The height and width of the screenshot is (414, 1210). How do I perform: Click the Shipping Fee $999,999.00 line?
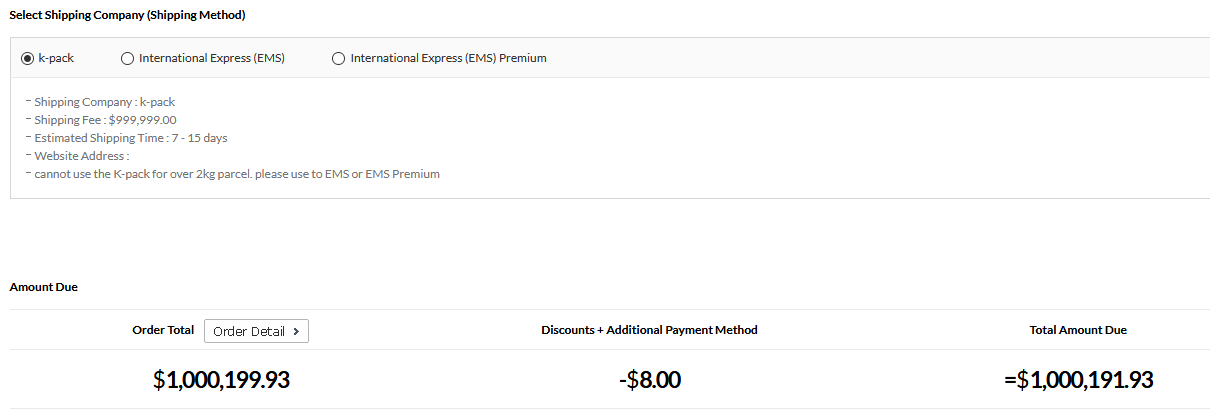coord(105,120)
